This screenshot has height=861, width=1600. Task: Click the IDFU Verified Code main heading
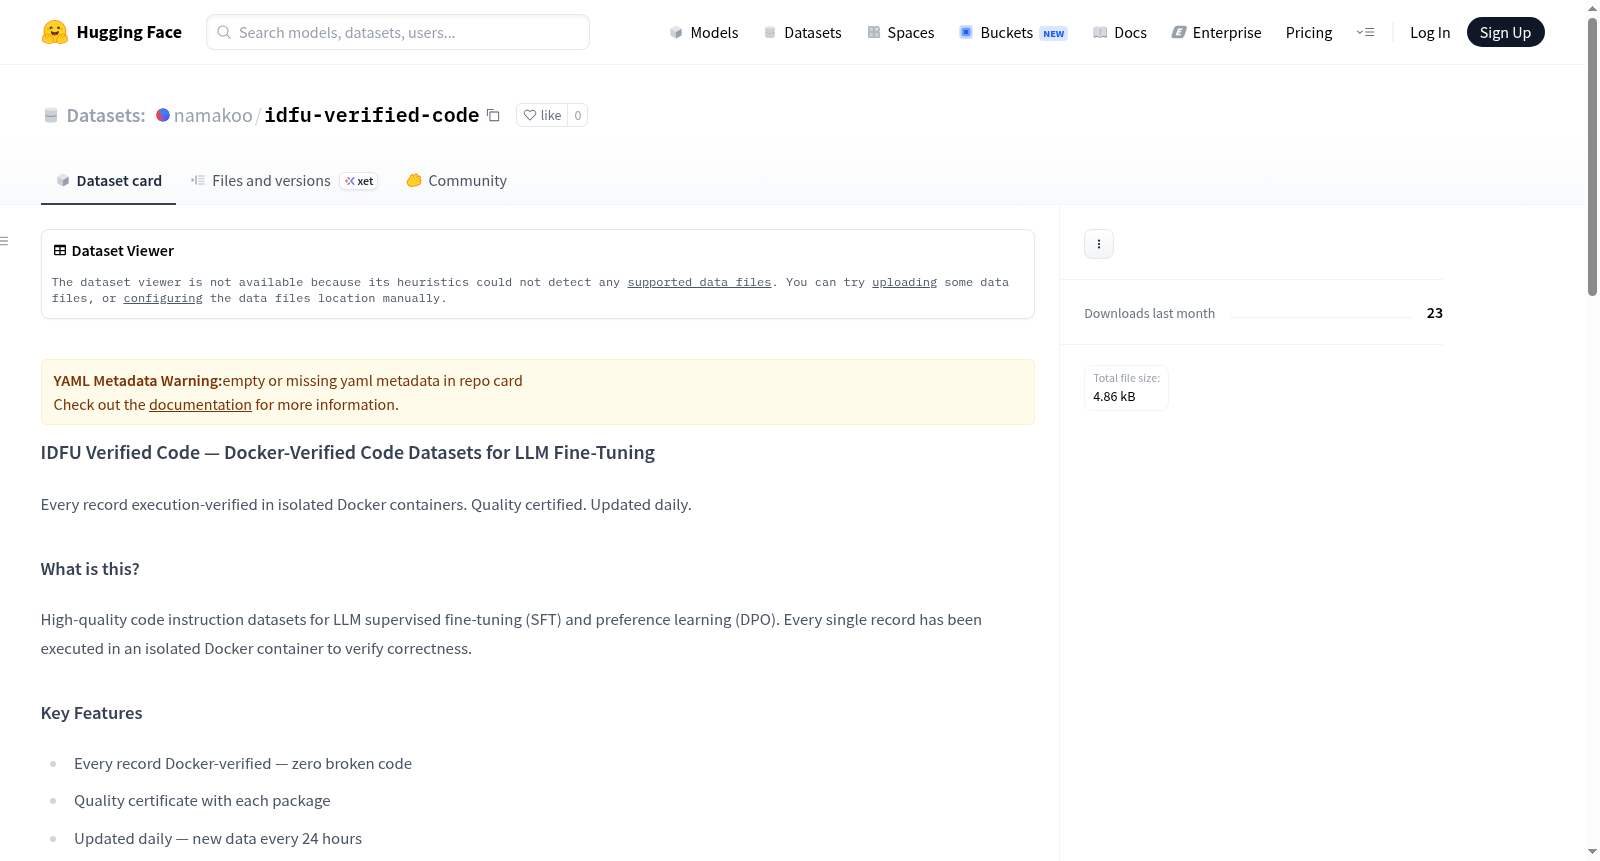pyautogui.click(x=348, y=453)
